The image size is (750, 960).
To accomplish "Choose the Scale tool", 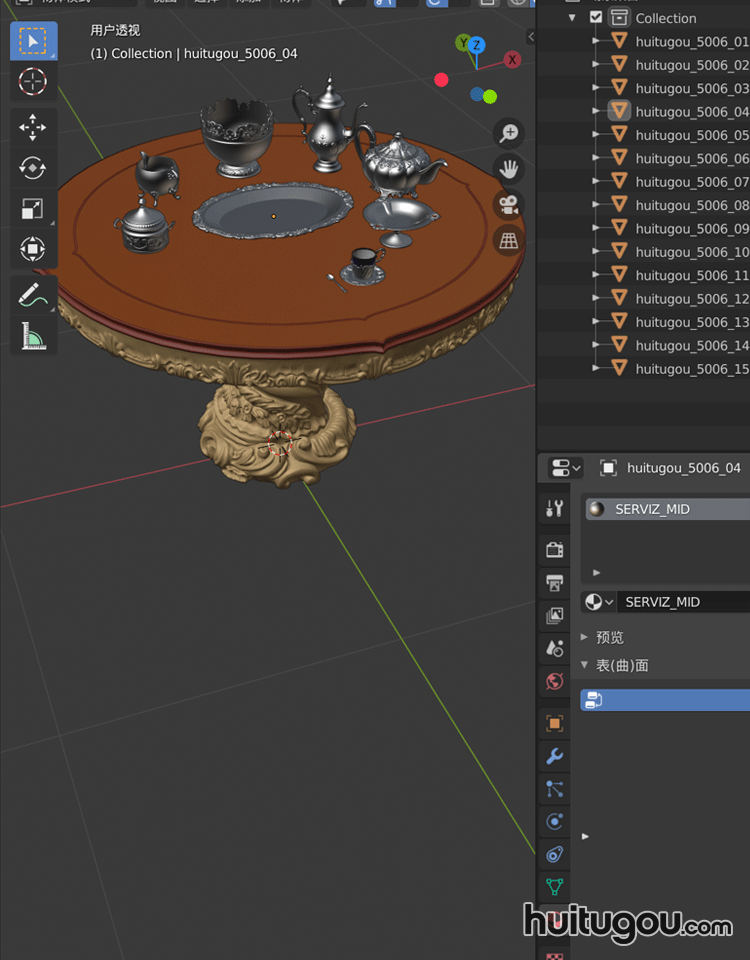I will click(x=33, y=208).
